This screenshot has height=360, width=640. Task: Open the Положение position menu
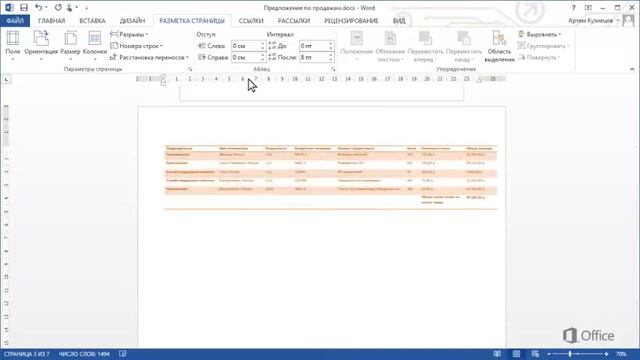(357, 46)
